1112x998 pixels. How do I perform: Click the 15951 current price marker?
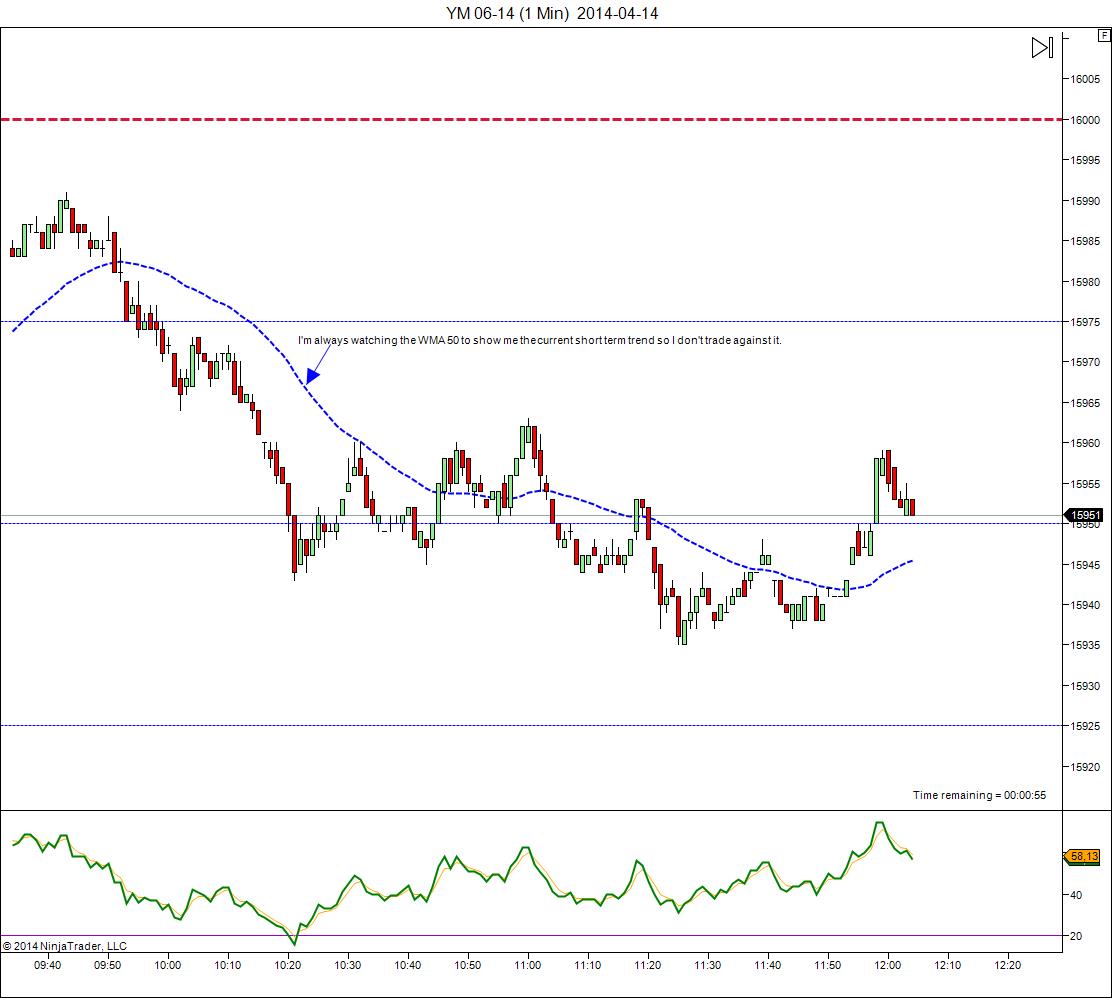[1085, 516]
